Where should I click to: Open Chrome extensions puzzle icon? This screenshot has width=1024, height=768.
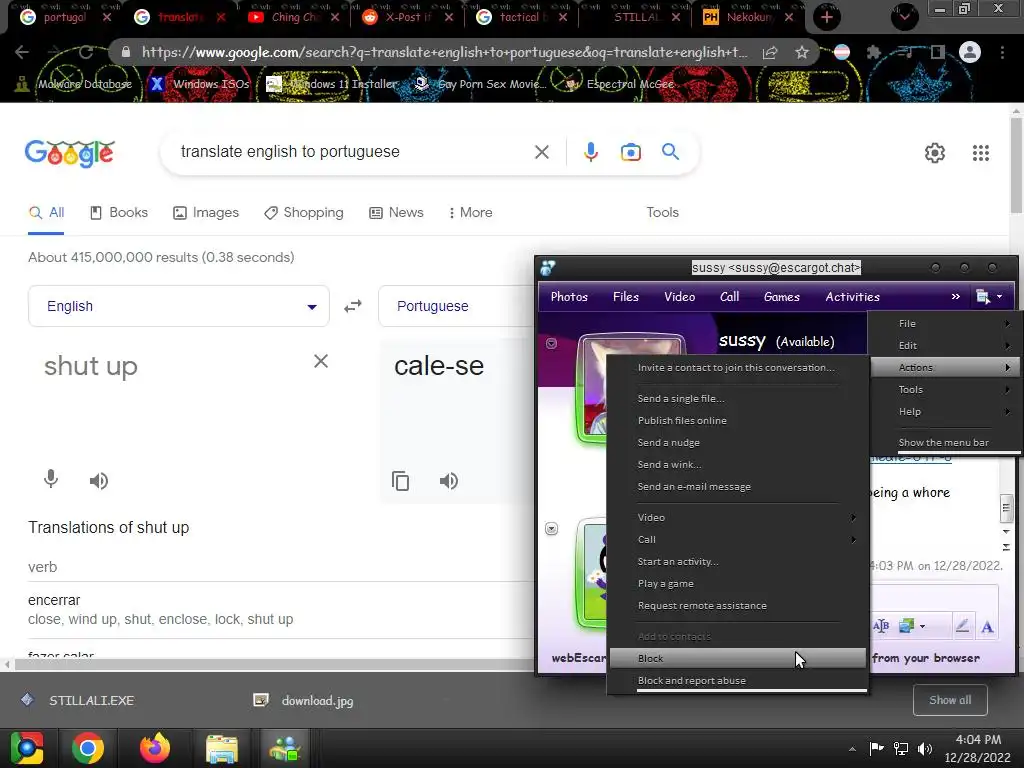(873, 52)
